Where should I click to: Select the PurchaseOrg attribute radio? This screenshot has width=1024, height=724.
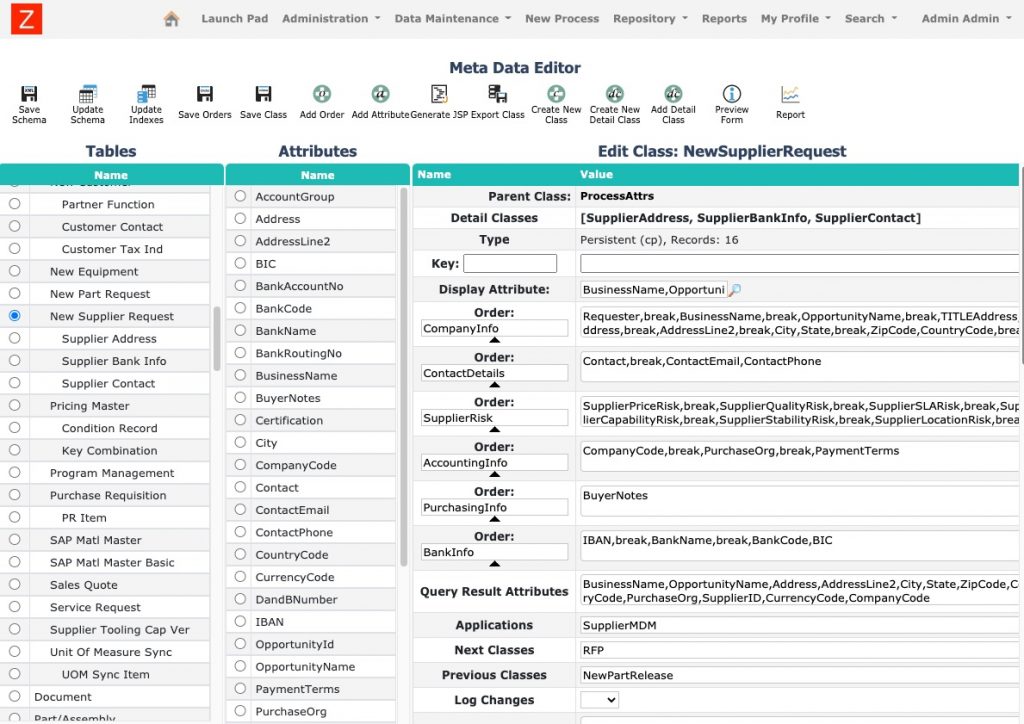pos(240,710)
